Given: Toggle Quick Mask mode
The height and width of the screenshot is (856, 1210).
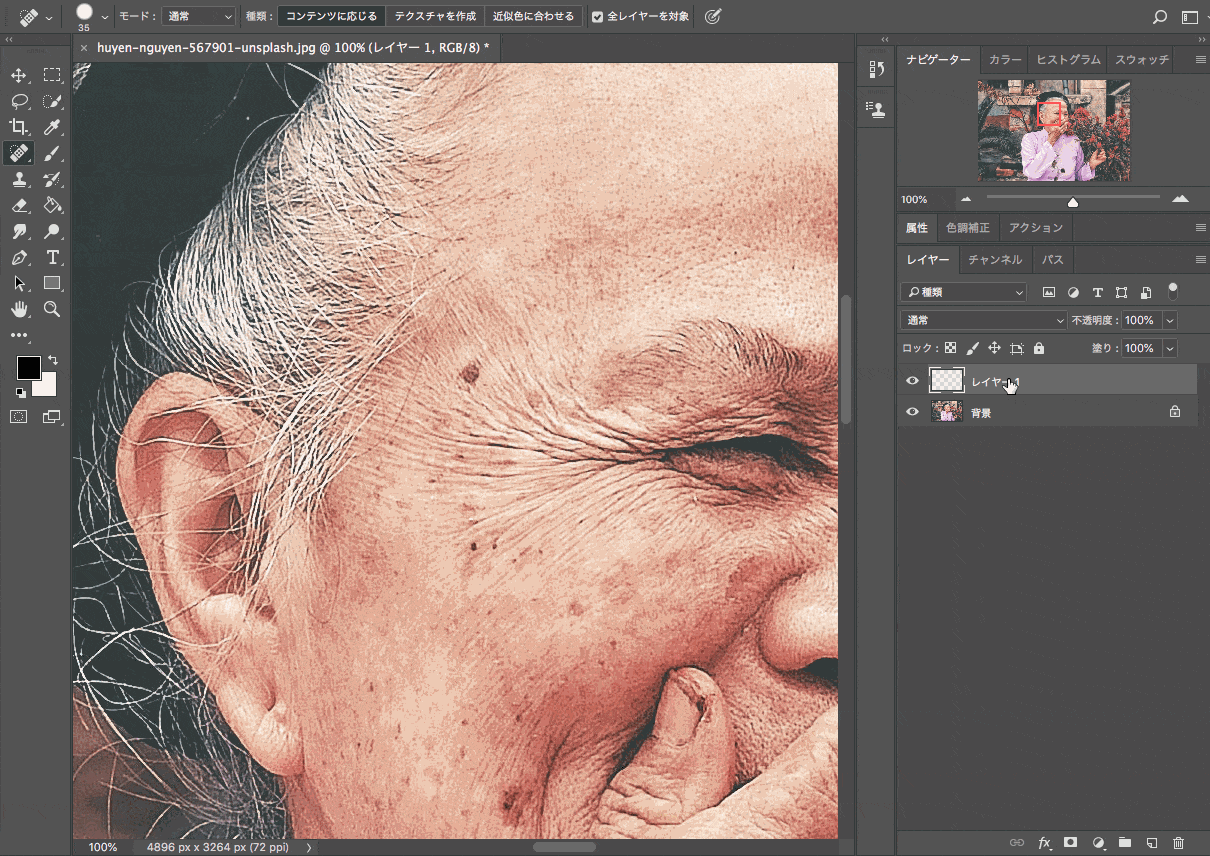Looking at the screenshot, I should pyautogui.click(x=19, y=416).
